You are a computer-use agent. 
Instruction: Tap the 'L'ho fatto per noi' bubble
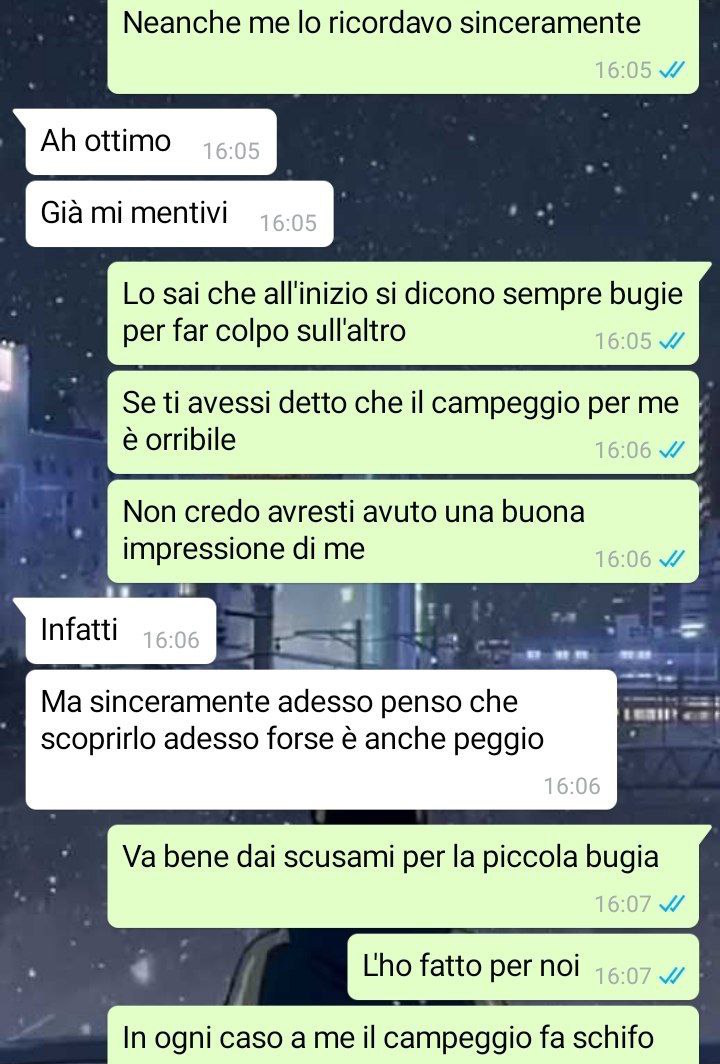[523, 967]
